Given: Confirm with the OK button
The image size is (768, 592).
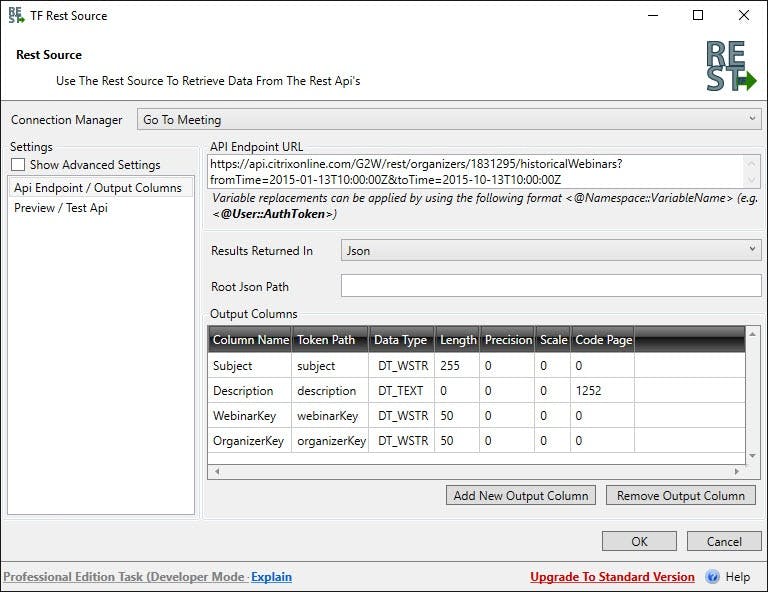Looking at the screenshot, I should (639, 541).
